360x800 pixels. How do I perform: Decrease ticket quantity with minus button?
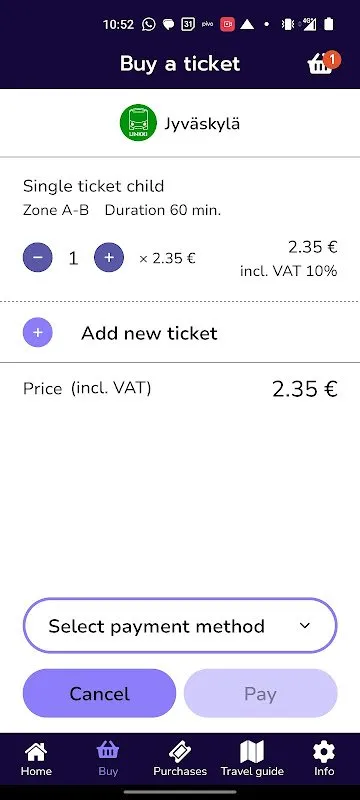click(38, 257)
